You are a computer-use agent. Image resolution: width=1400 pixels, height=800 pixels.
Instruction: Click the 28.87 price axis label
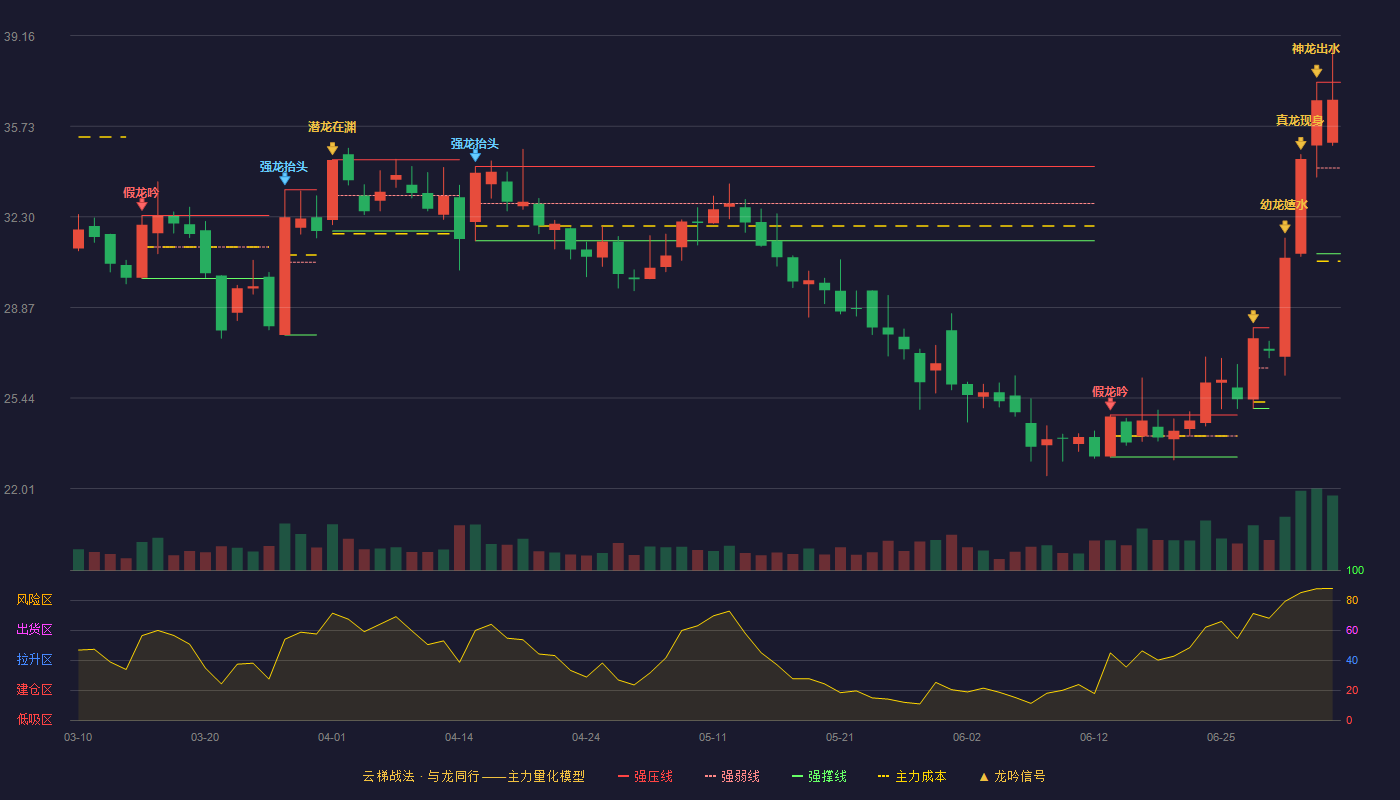[x=19, y=309]
